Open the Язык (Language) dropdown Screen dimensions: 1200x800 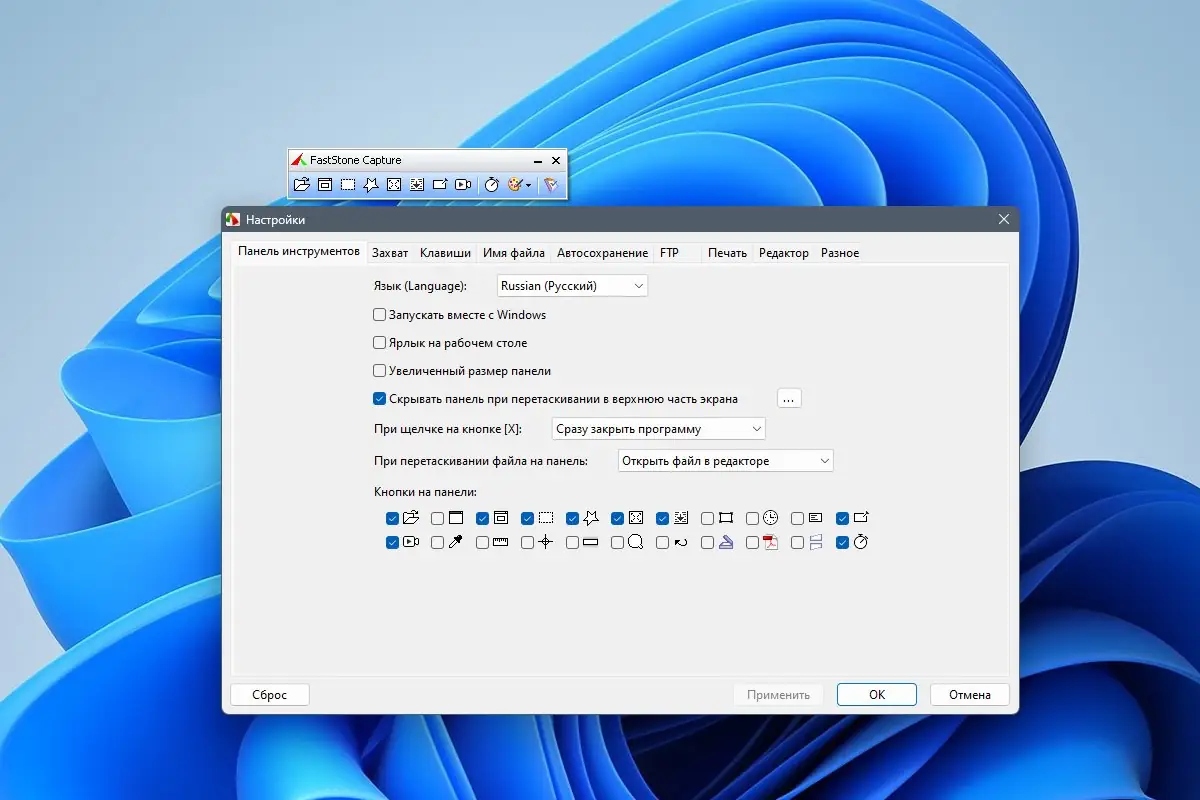tap(573, 286)
